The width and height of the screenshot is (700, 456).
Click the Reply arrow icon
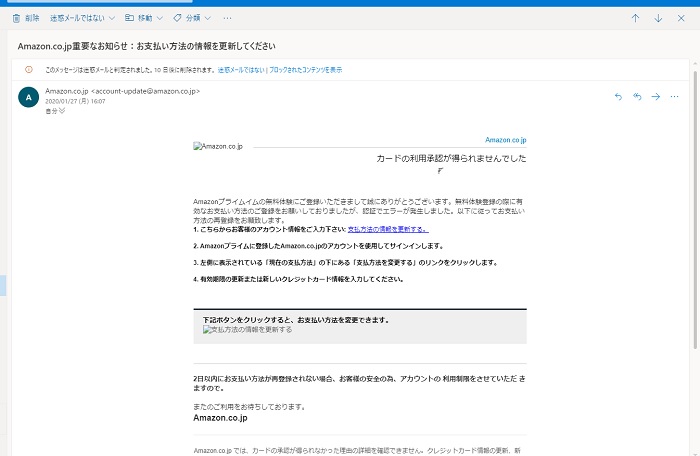coord(618,96)
